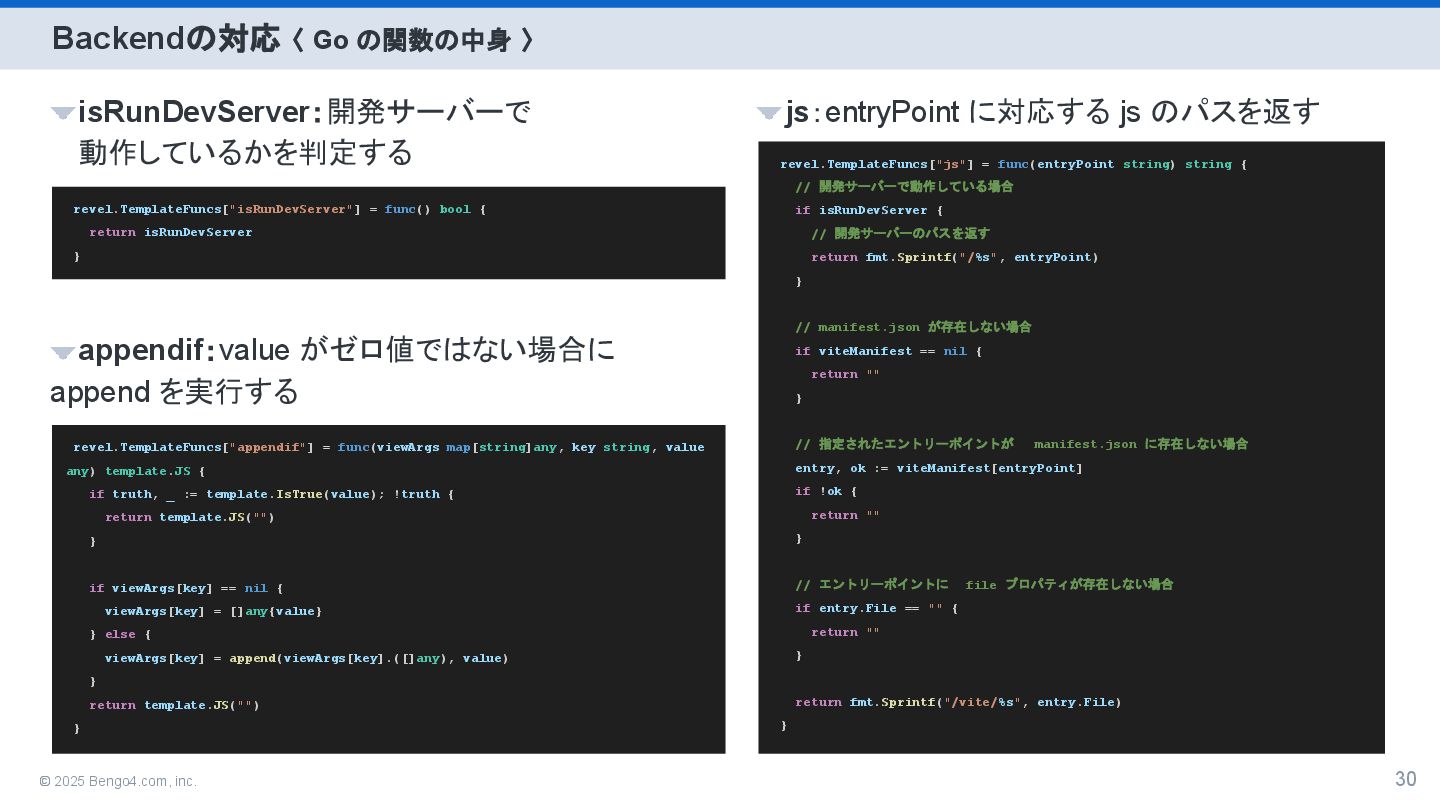
Task: Click the '} else {' code line
Action: (120, 634)
